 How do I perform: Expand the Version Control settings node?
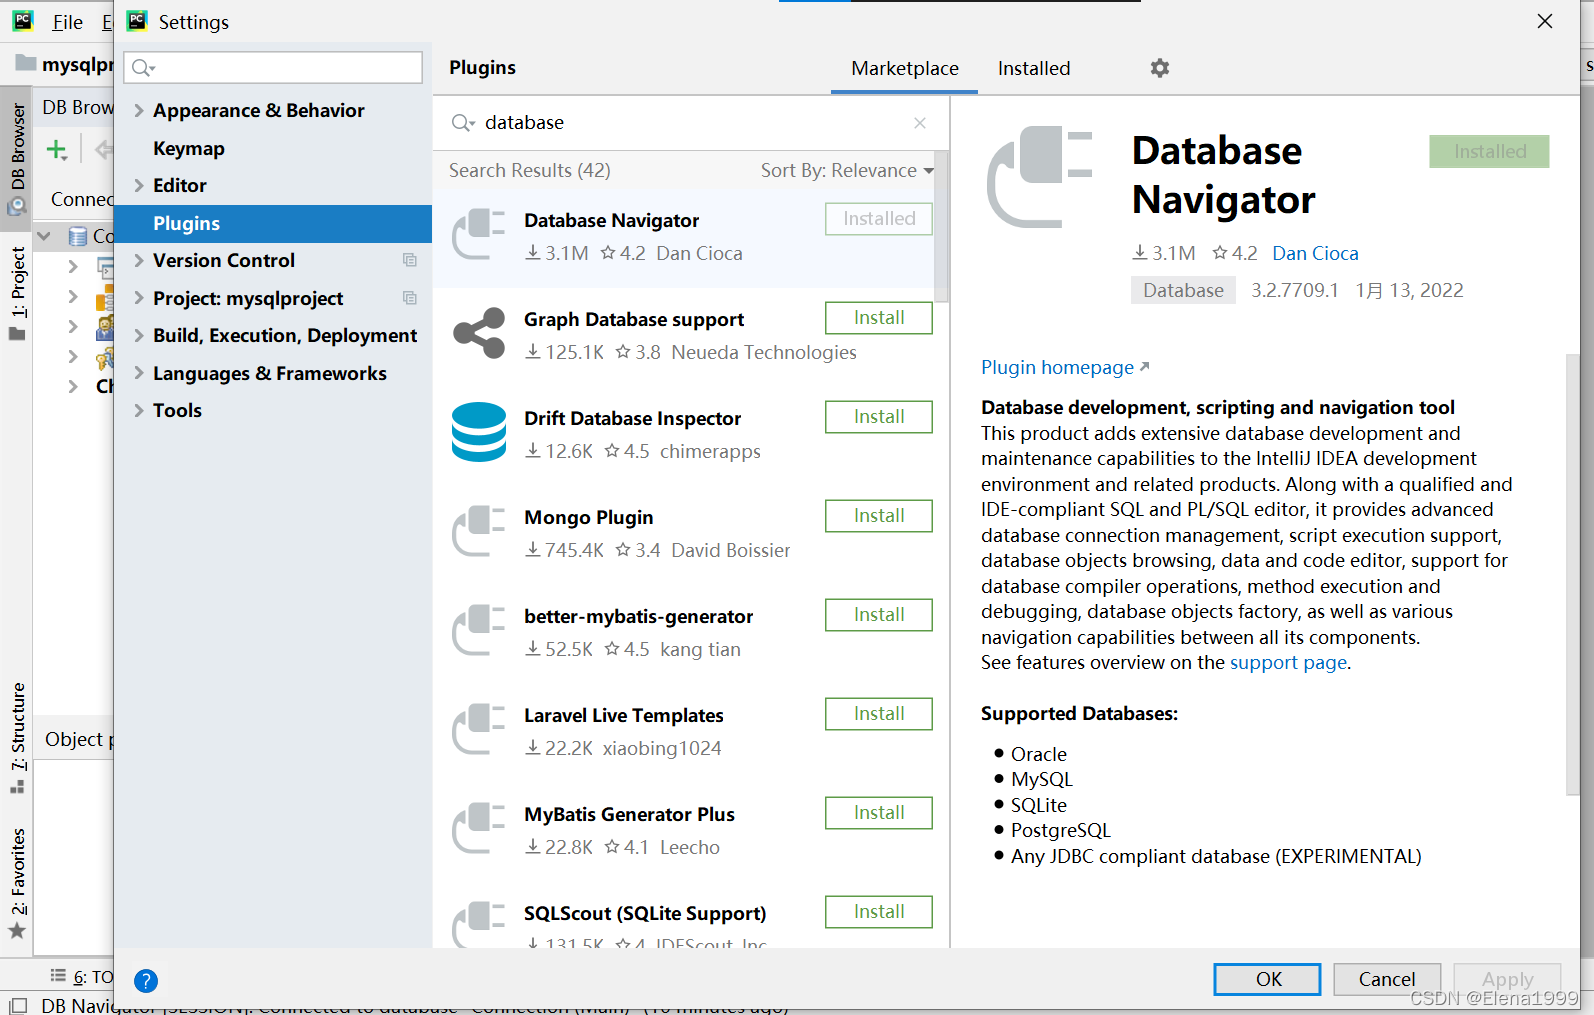(139, 260)
